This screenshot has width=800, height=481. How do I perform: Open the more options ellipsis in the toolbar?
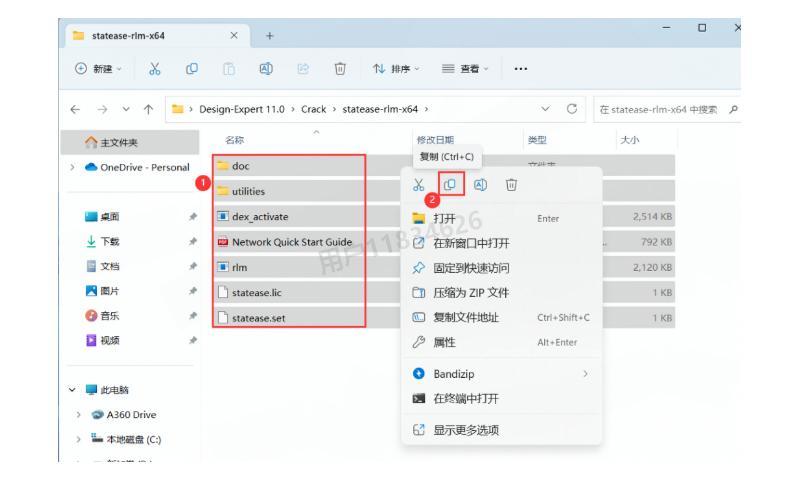pyautogui.click(x=520, y=69)
